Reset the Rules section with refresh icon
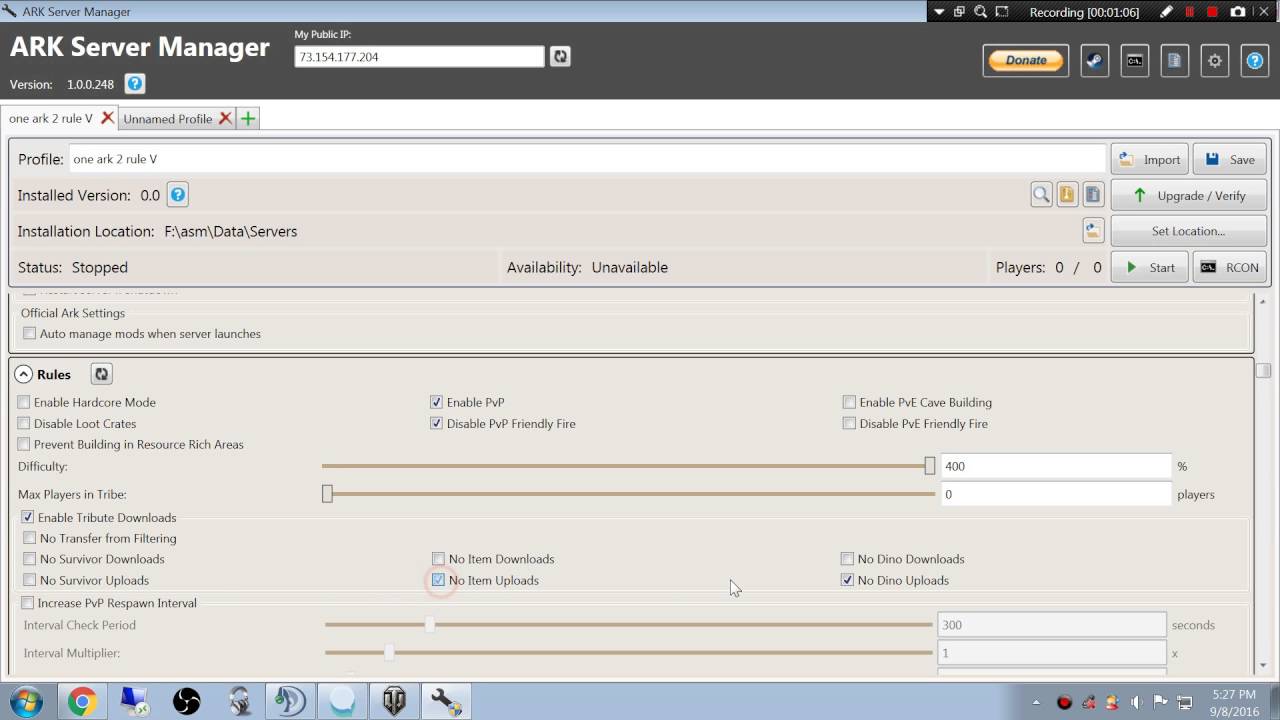The image size is (1280, 720). [x=101, y=374]
